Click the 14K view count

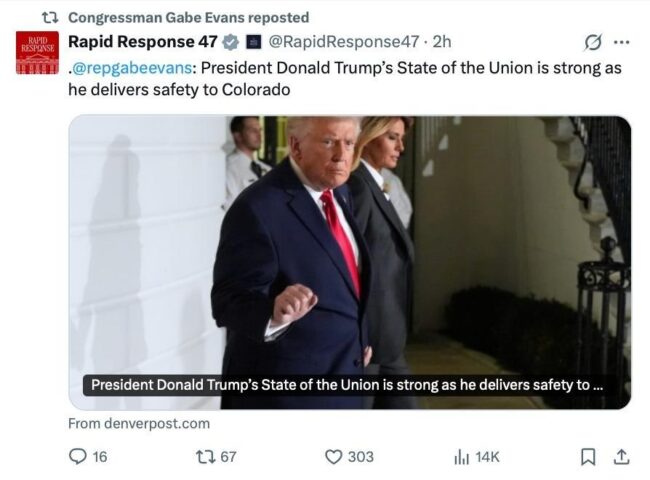[487, 457]
